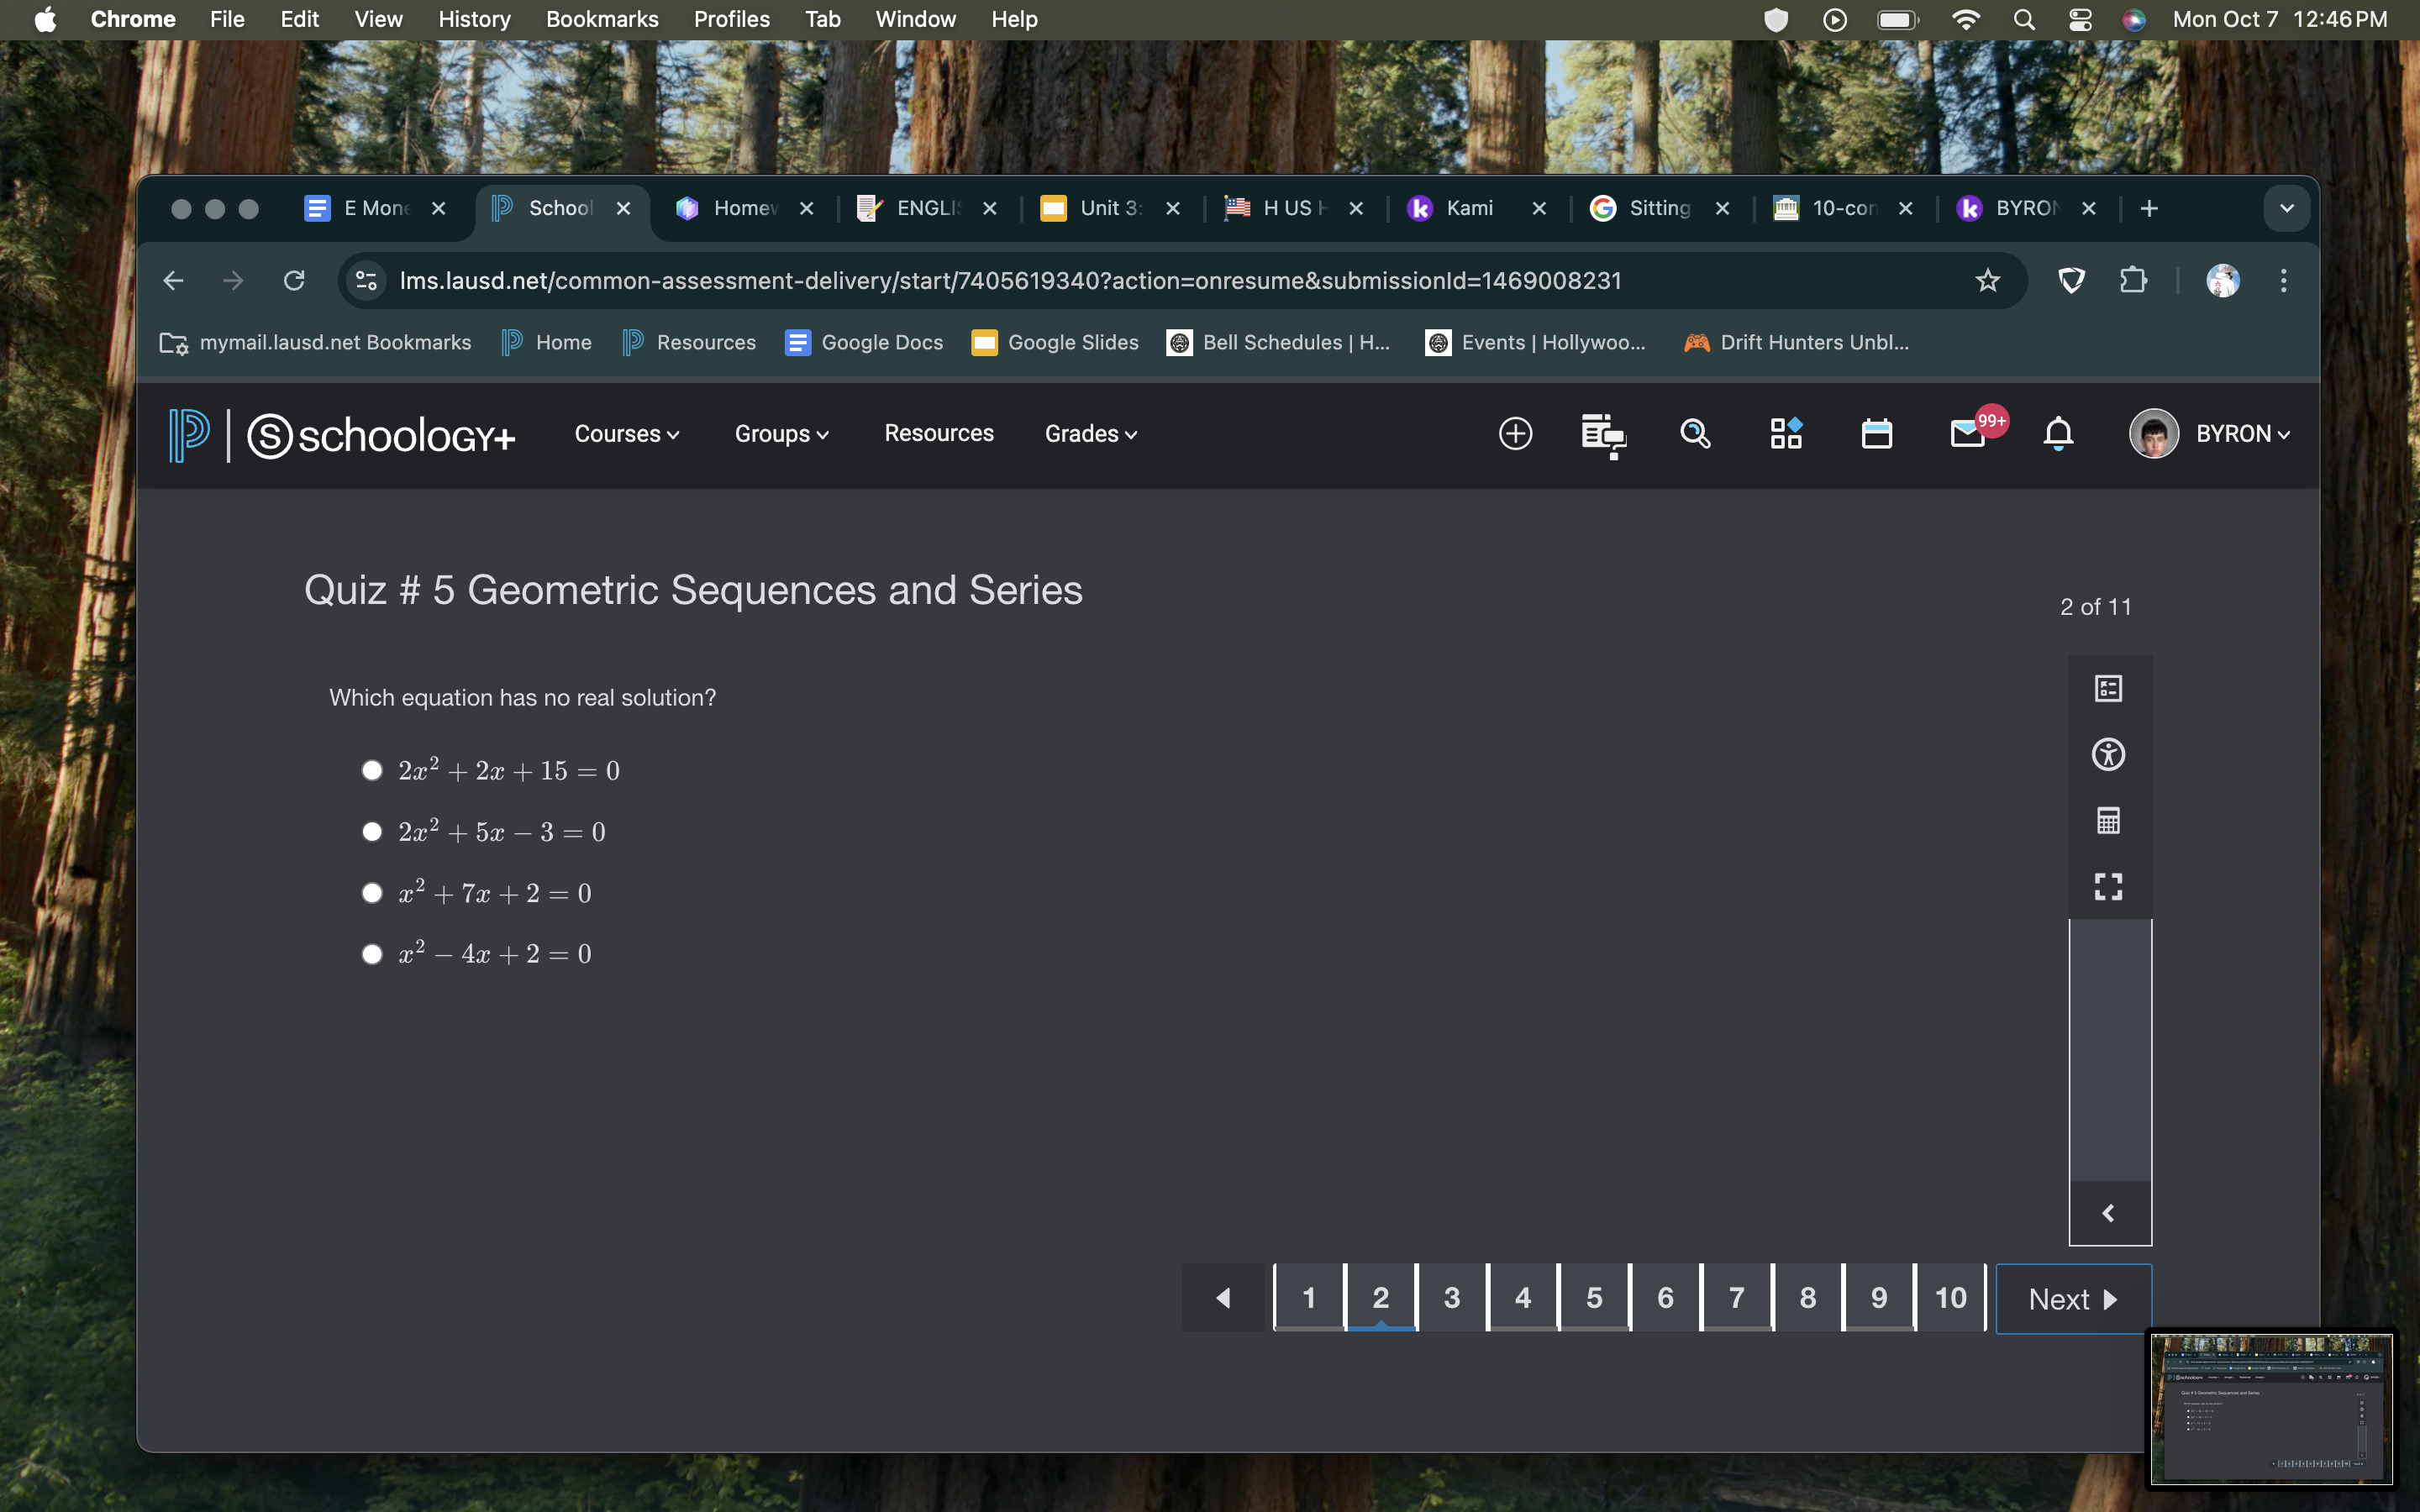Image resolution: width=2420 pixels, height=1512 pixels.
Task: Go back in browser history
Action: 173,281
